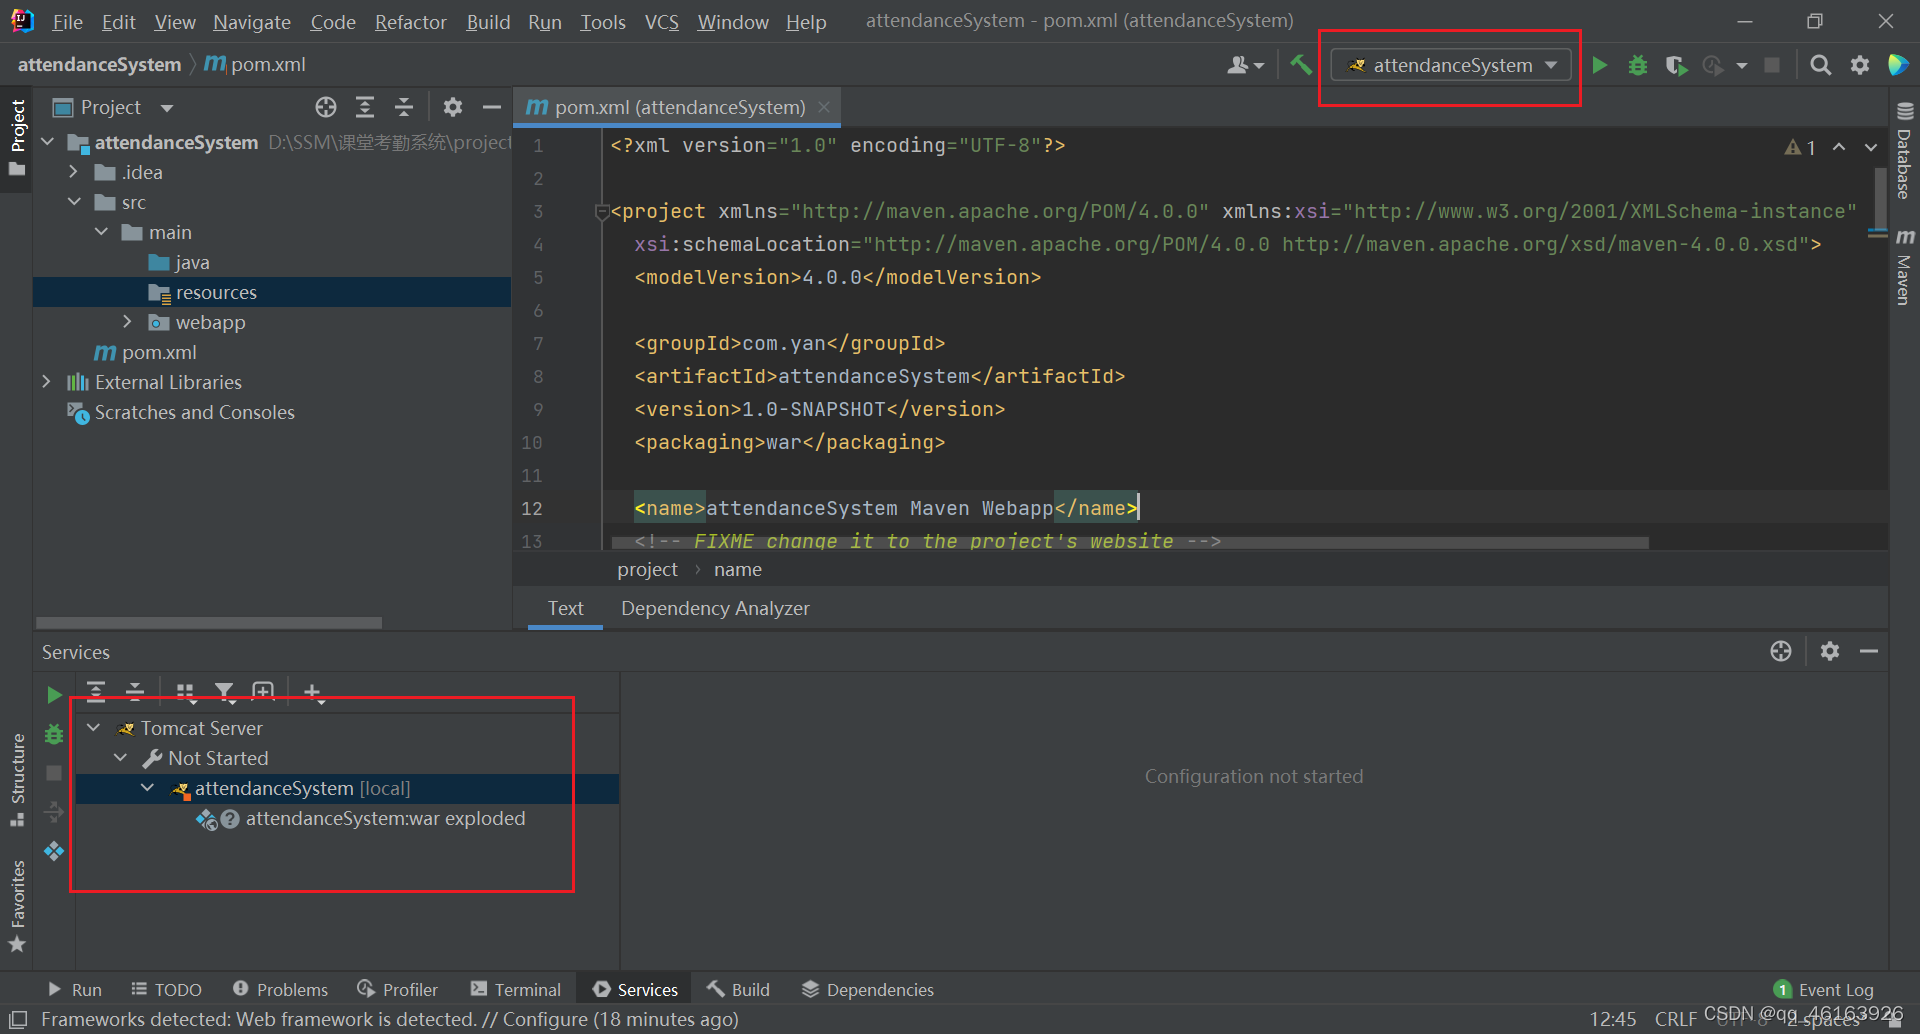Collapse the Not Started node
The image size is (1920, 1034).
[121, 758]
